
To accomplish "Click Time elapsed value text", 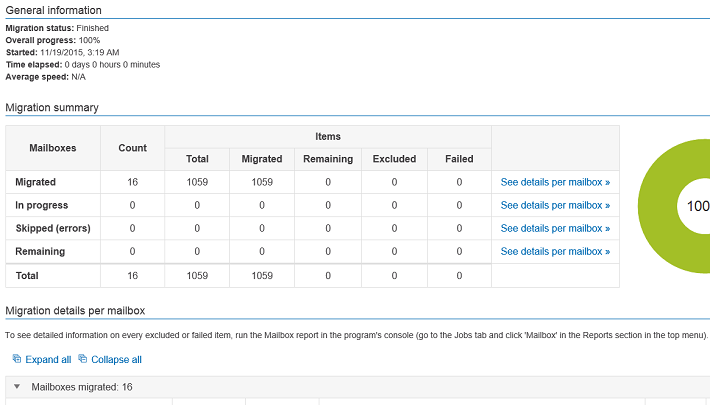I will click(x=112, y=65).
